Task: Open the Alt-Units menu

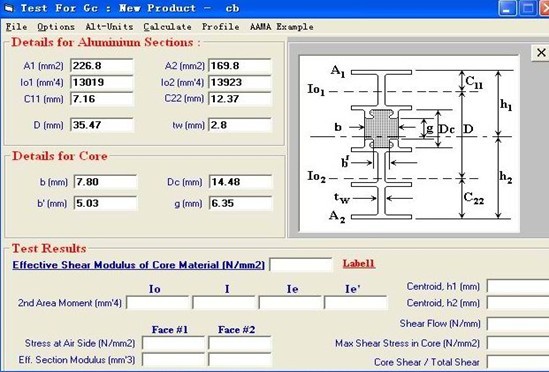Action: click(x=109, y=27)
